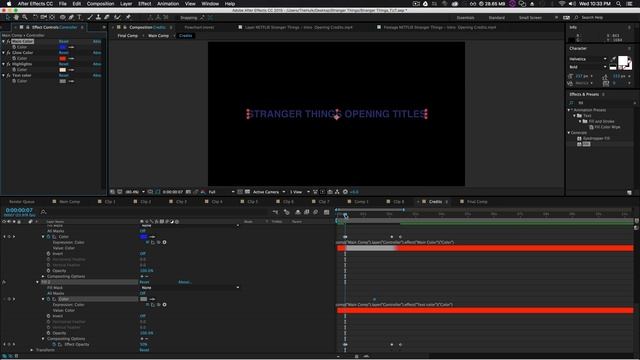Toggle Fill 2 Color stopwatch
The height and width of the screenshot is (360, 640).
coord(49,299)
